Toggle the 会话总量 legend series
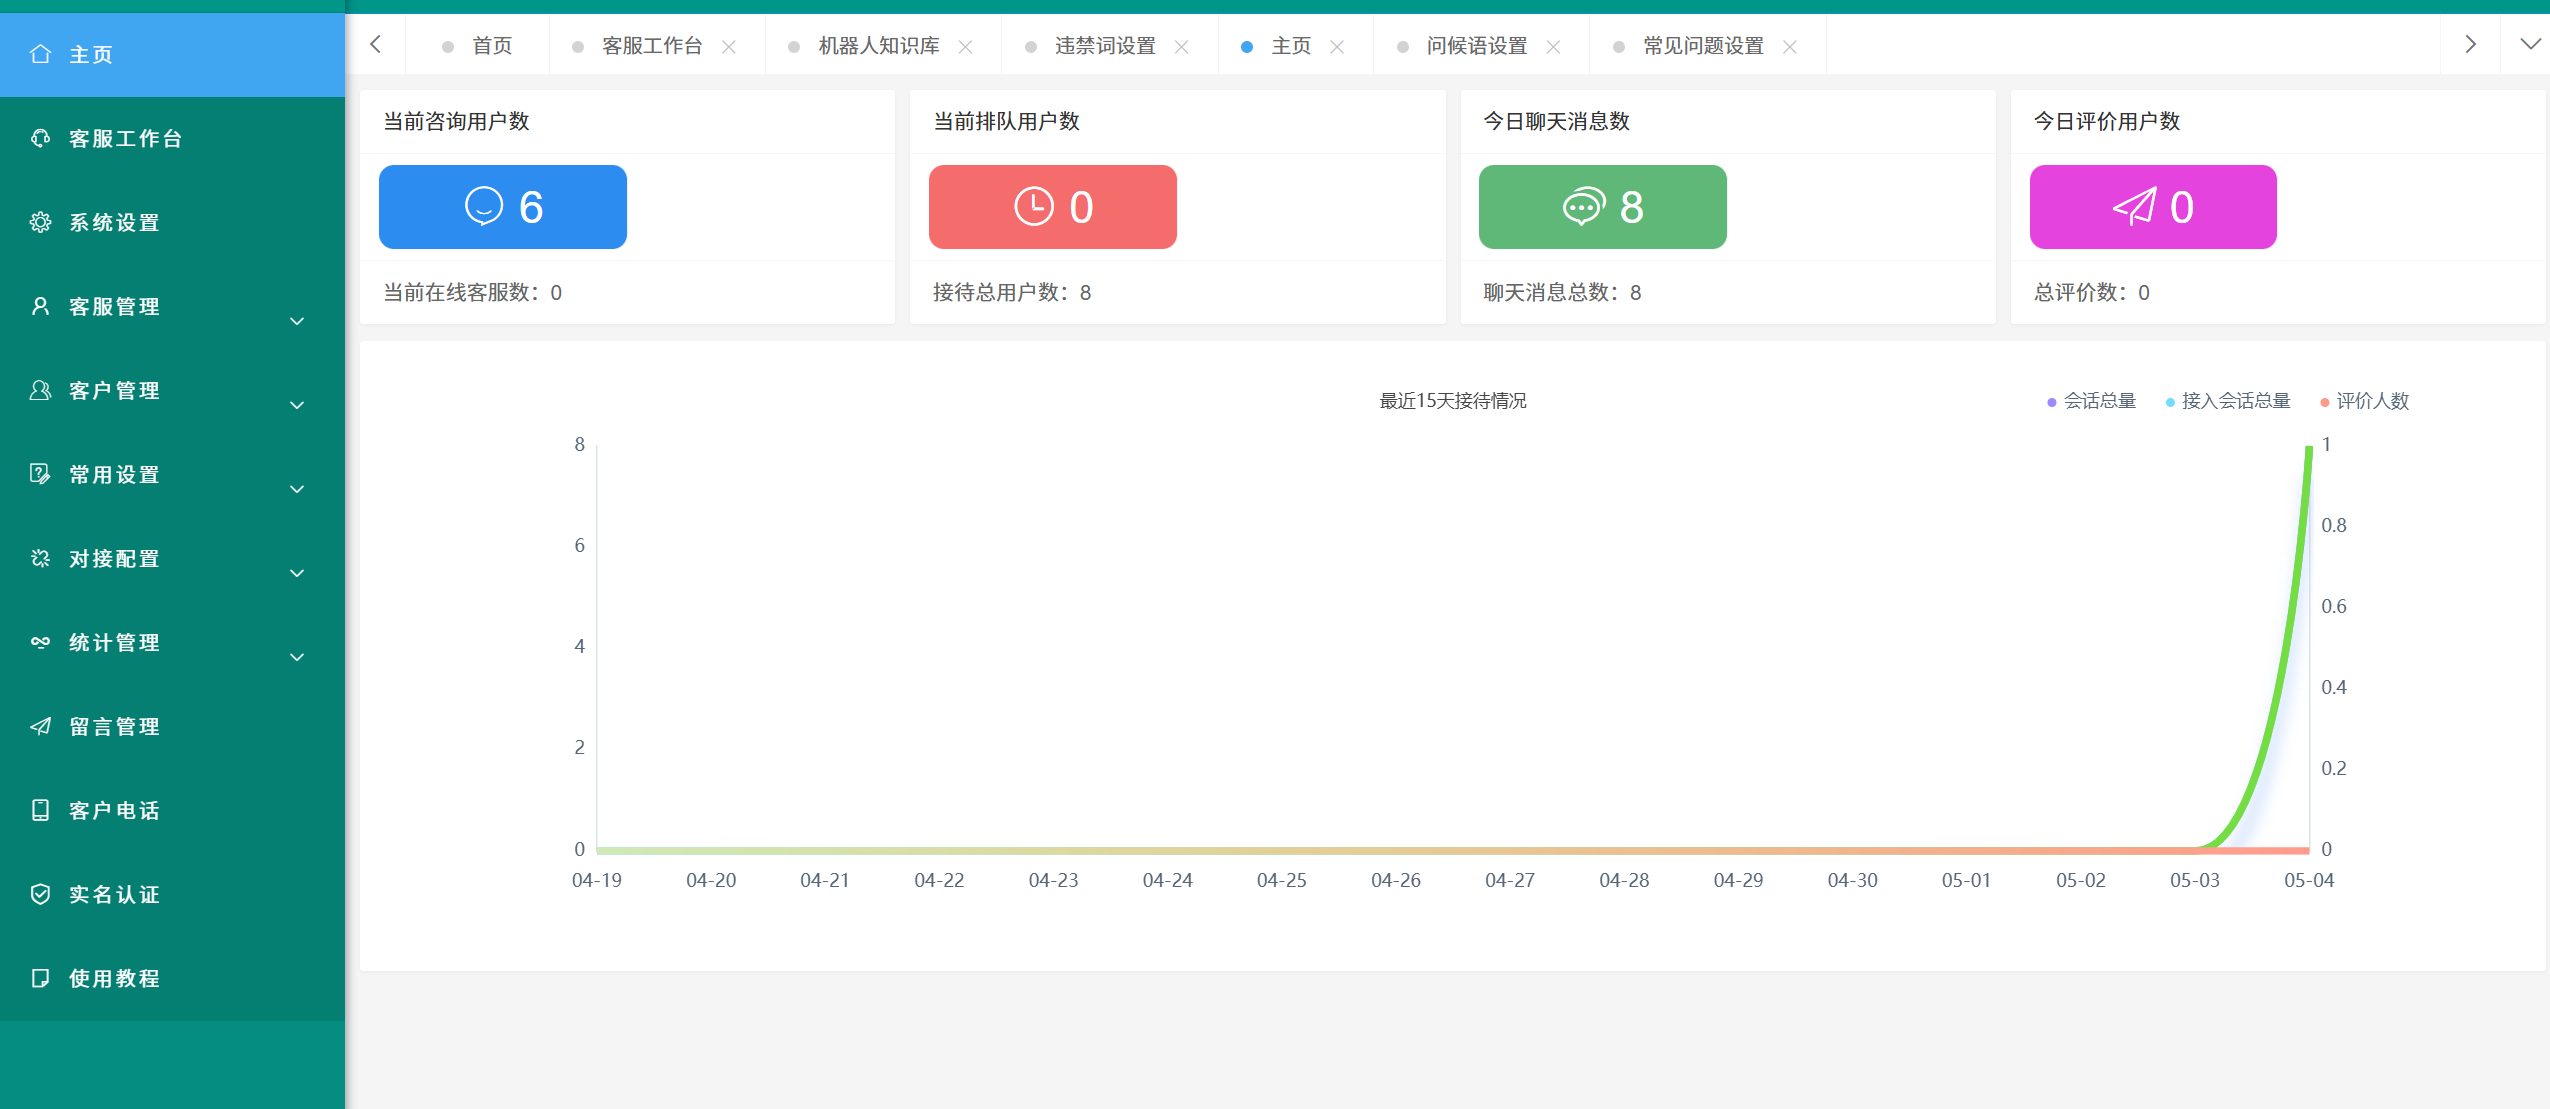The height and width of the screenshot is (1109, 2550). click(2091, 401)
